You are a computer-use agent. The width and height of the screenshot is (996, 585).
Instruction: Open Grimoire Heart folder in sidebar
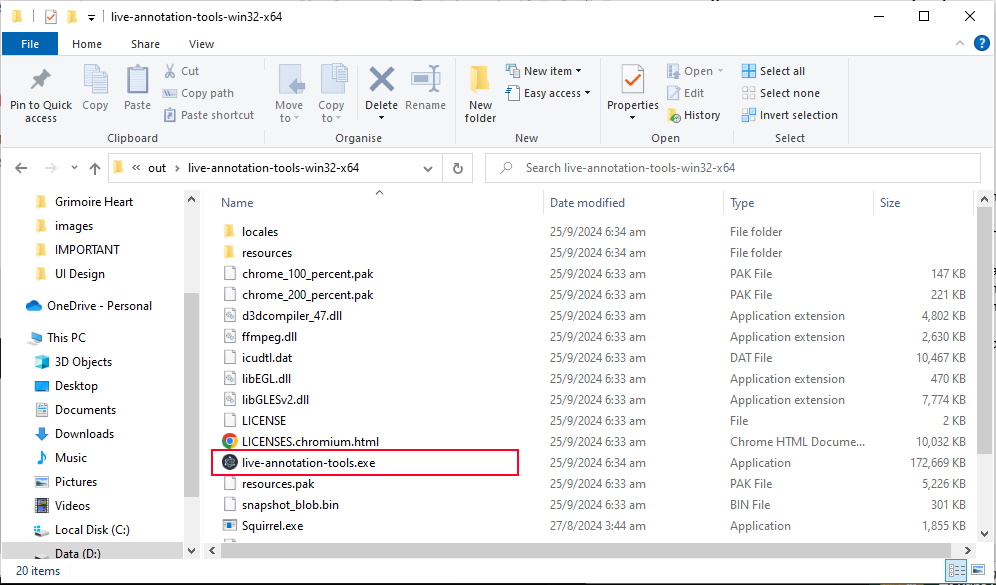[93, 202]
